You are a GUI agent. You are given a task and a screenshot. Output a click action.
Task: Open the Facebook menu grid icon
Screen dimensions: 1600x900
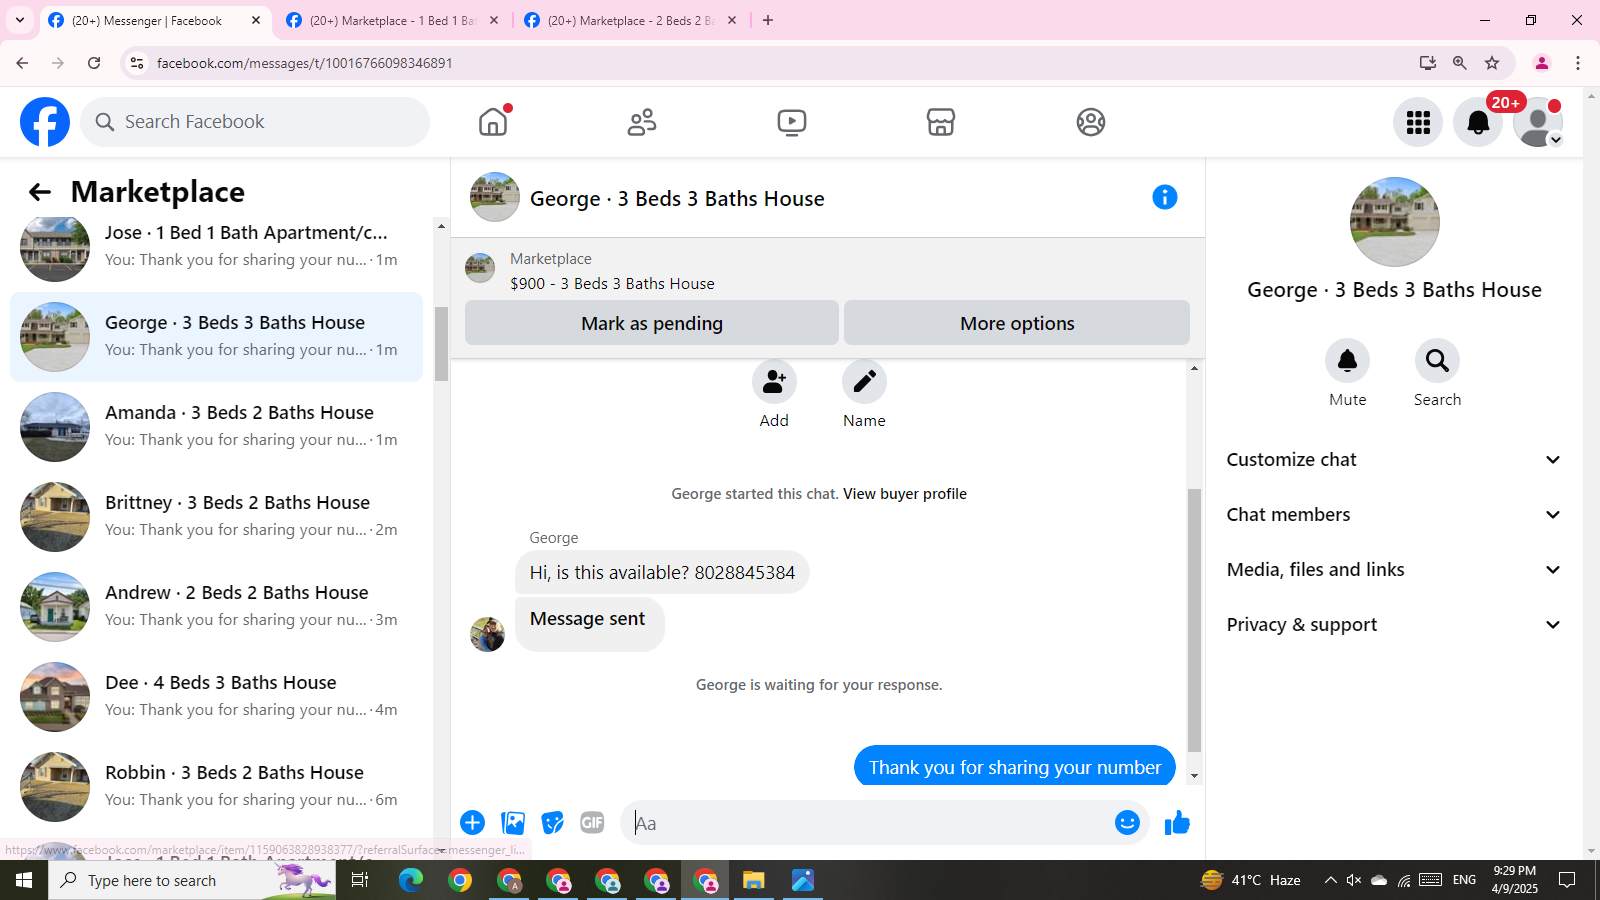click(x=1418, y=122)
